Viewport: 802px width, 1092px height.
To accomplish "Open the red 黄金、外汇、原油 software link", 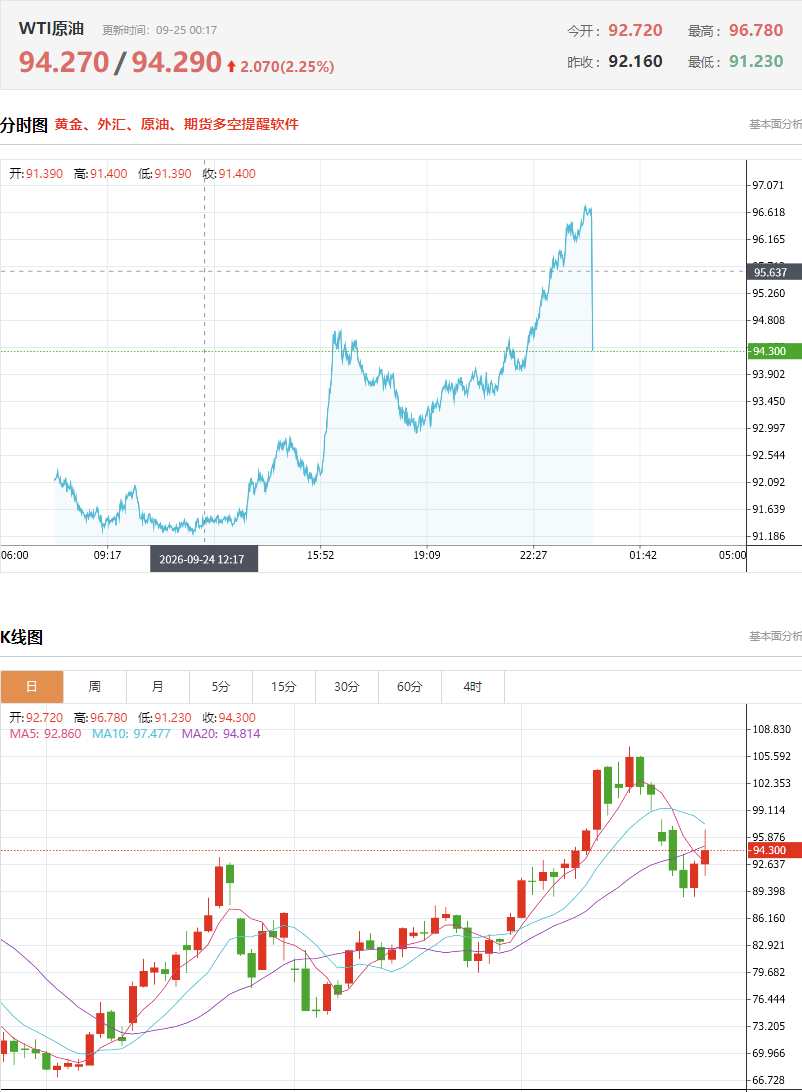I will click(177, 124).
